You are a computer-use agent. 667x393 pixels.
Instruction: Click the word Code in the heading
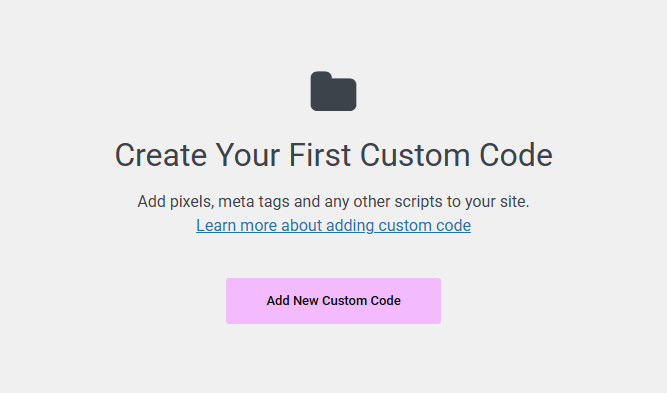coord(516,155)
